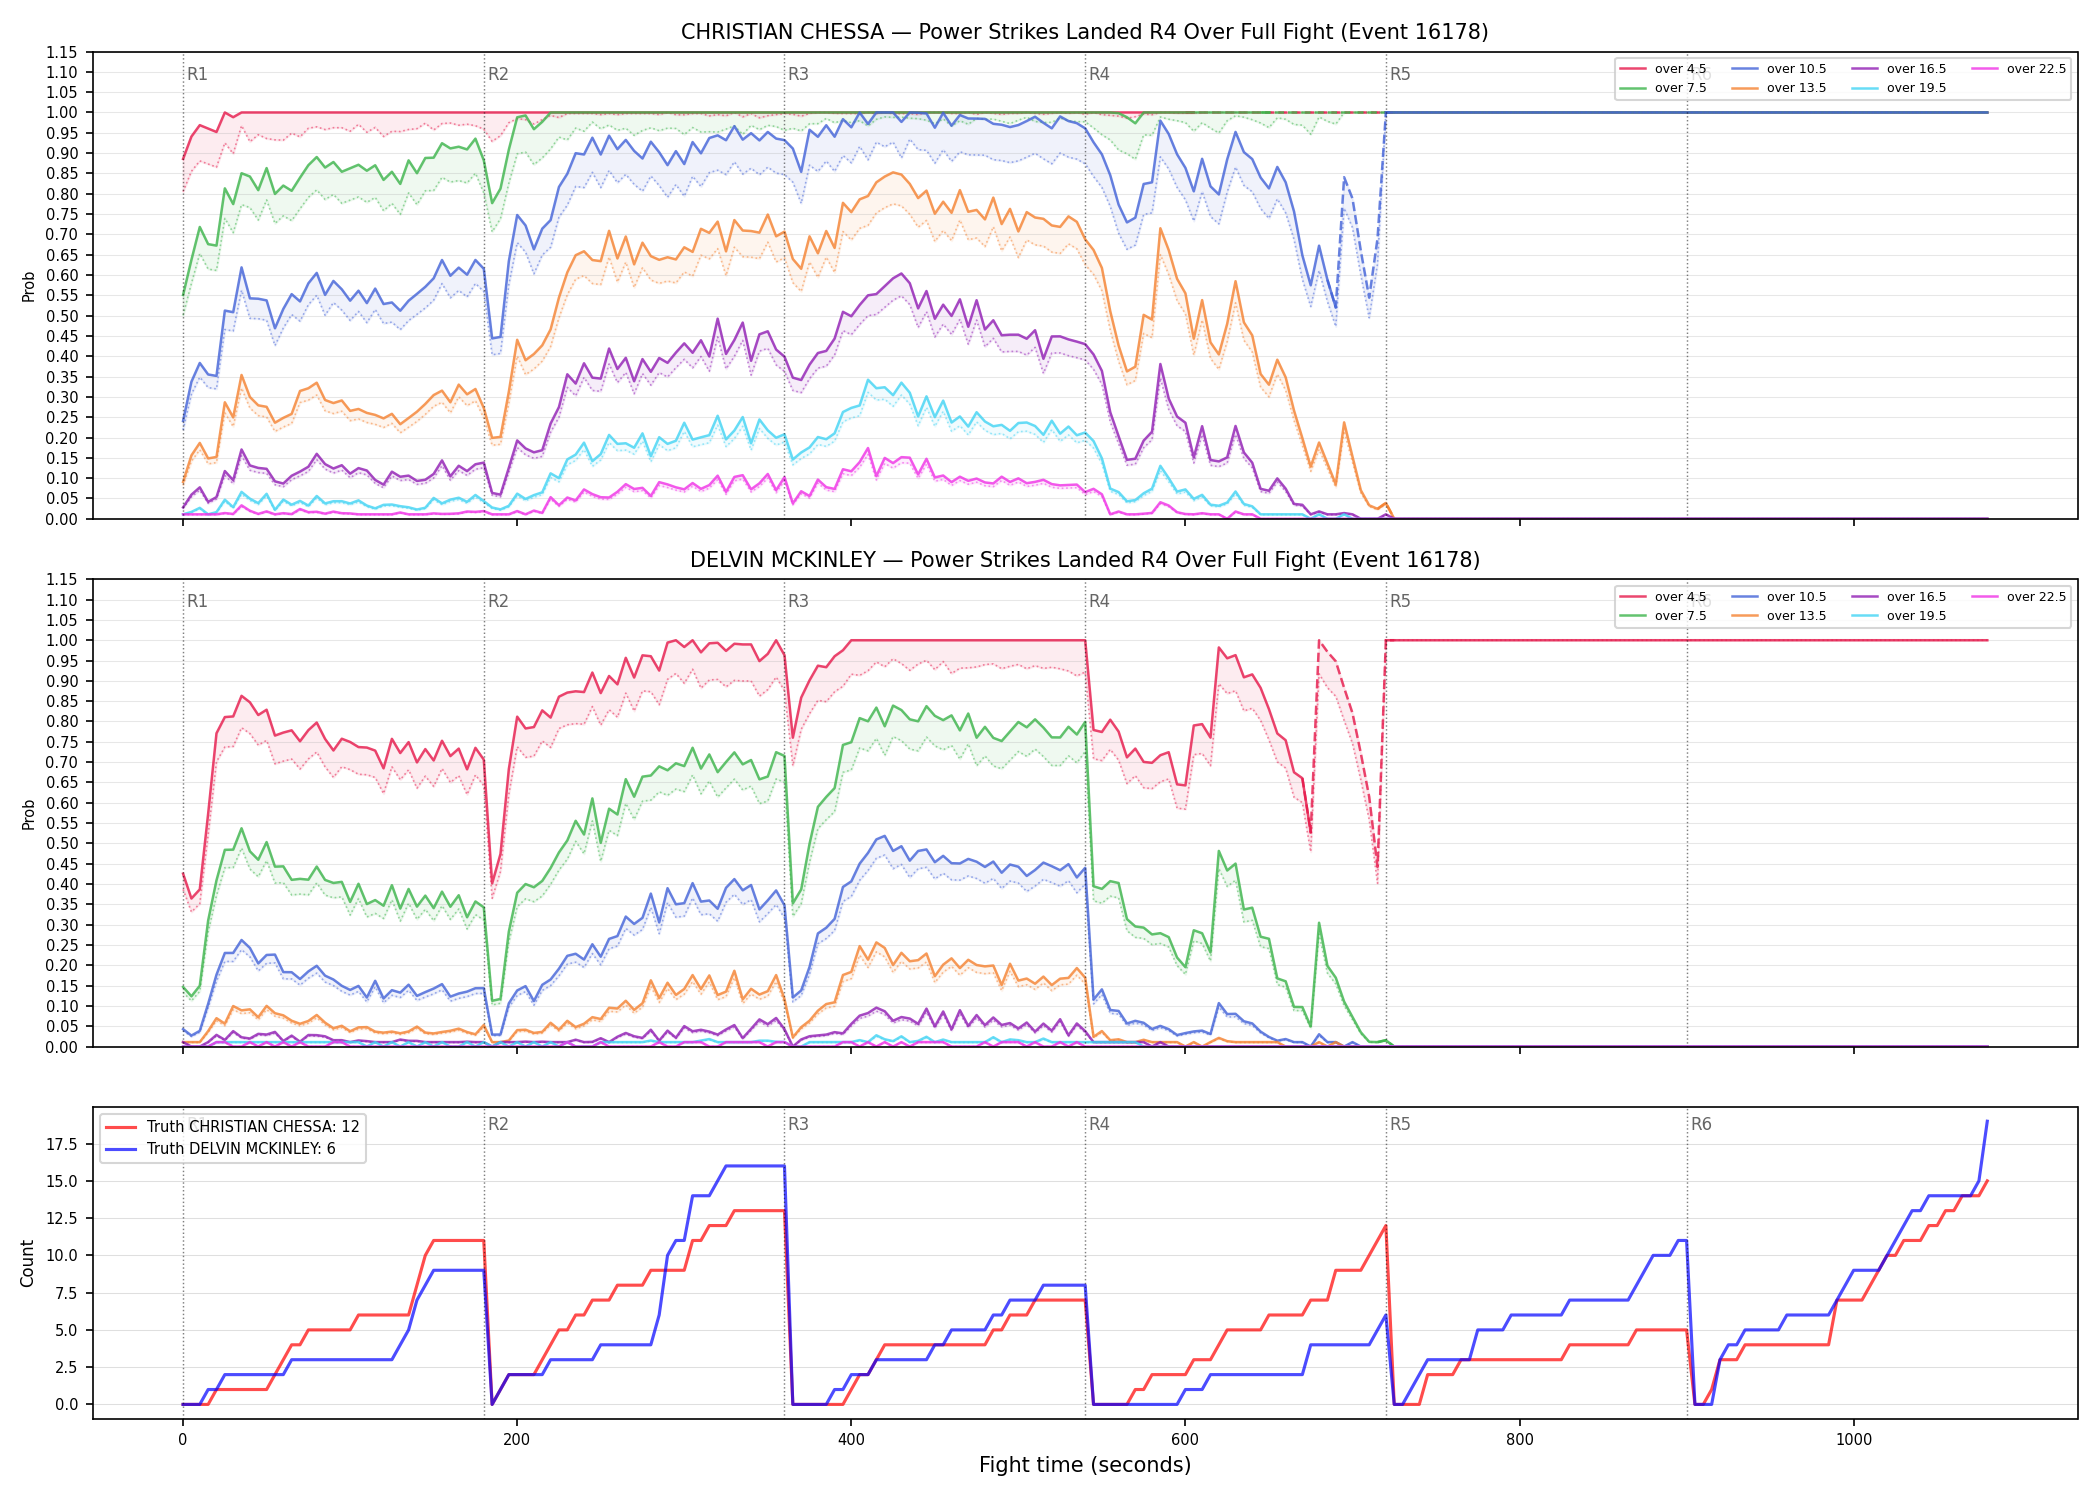Click the 'Prob' y-axis label of Chessa chart
This screenshot has width=2100, height=1500.
click(29, 287)
